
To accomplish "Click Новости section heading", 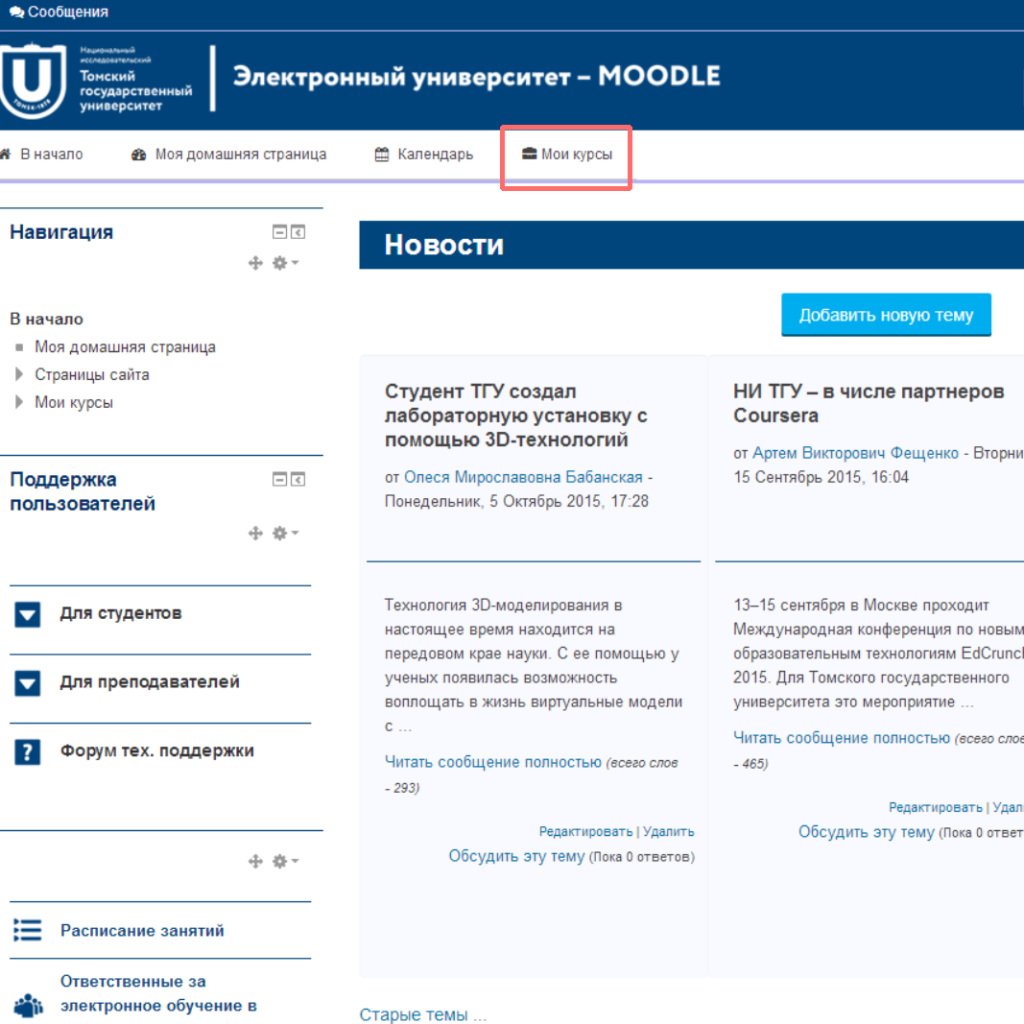I will pyautogui.click(x=444, y=245).
